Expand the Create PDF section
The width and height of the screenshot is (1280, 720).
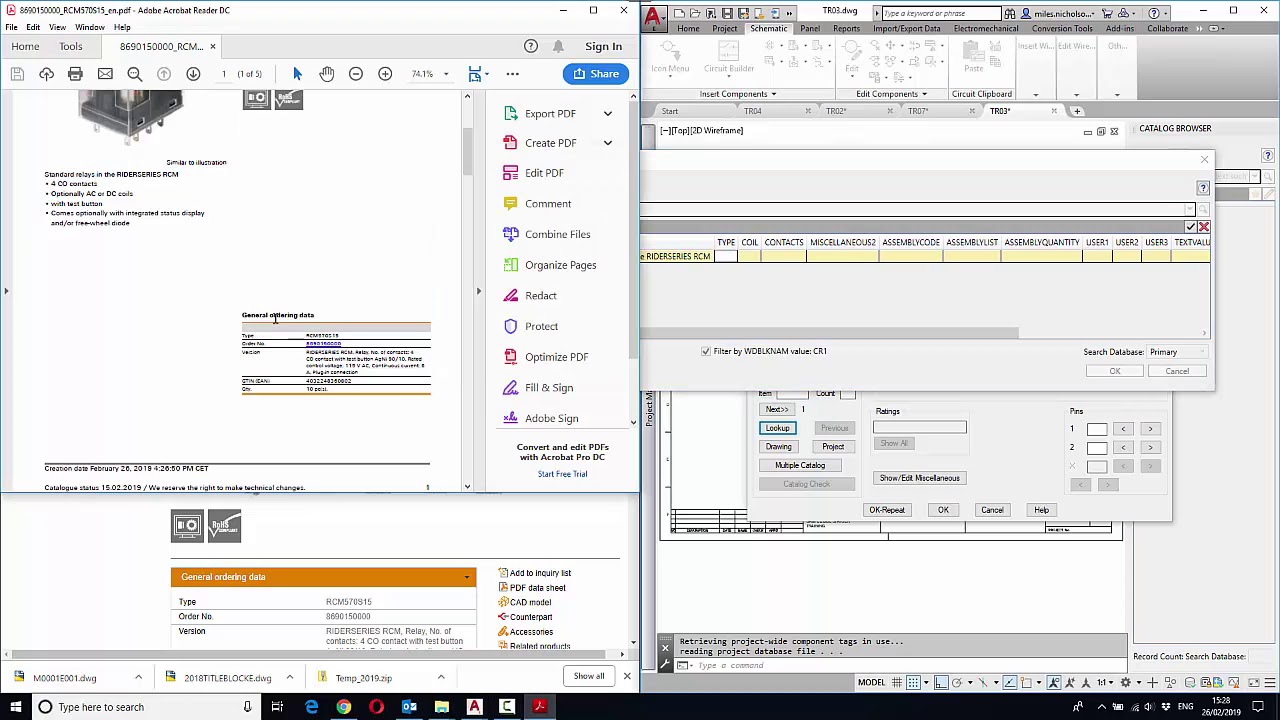(607, 143)
